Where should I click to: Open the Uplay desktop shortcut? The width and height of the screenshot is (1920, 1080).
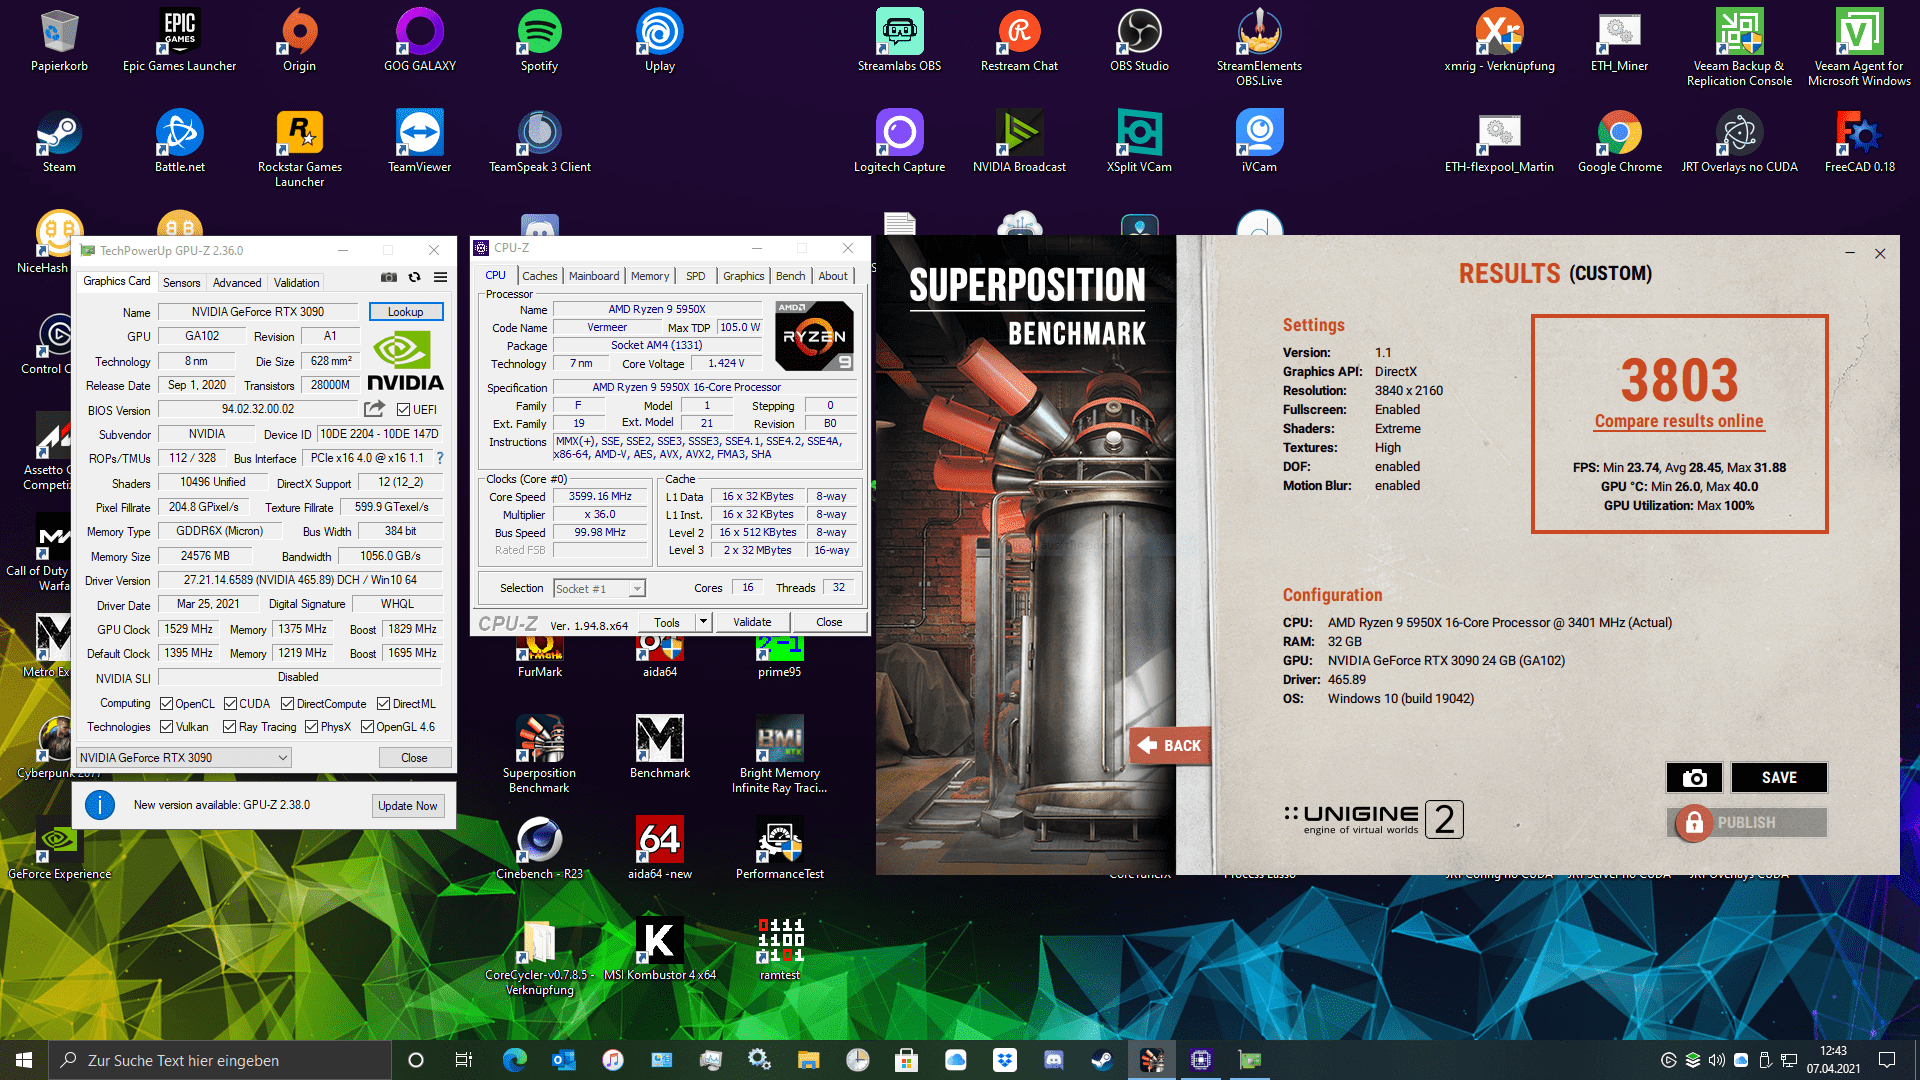coord(659,41)
